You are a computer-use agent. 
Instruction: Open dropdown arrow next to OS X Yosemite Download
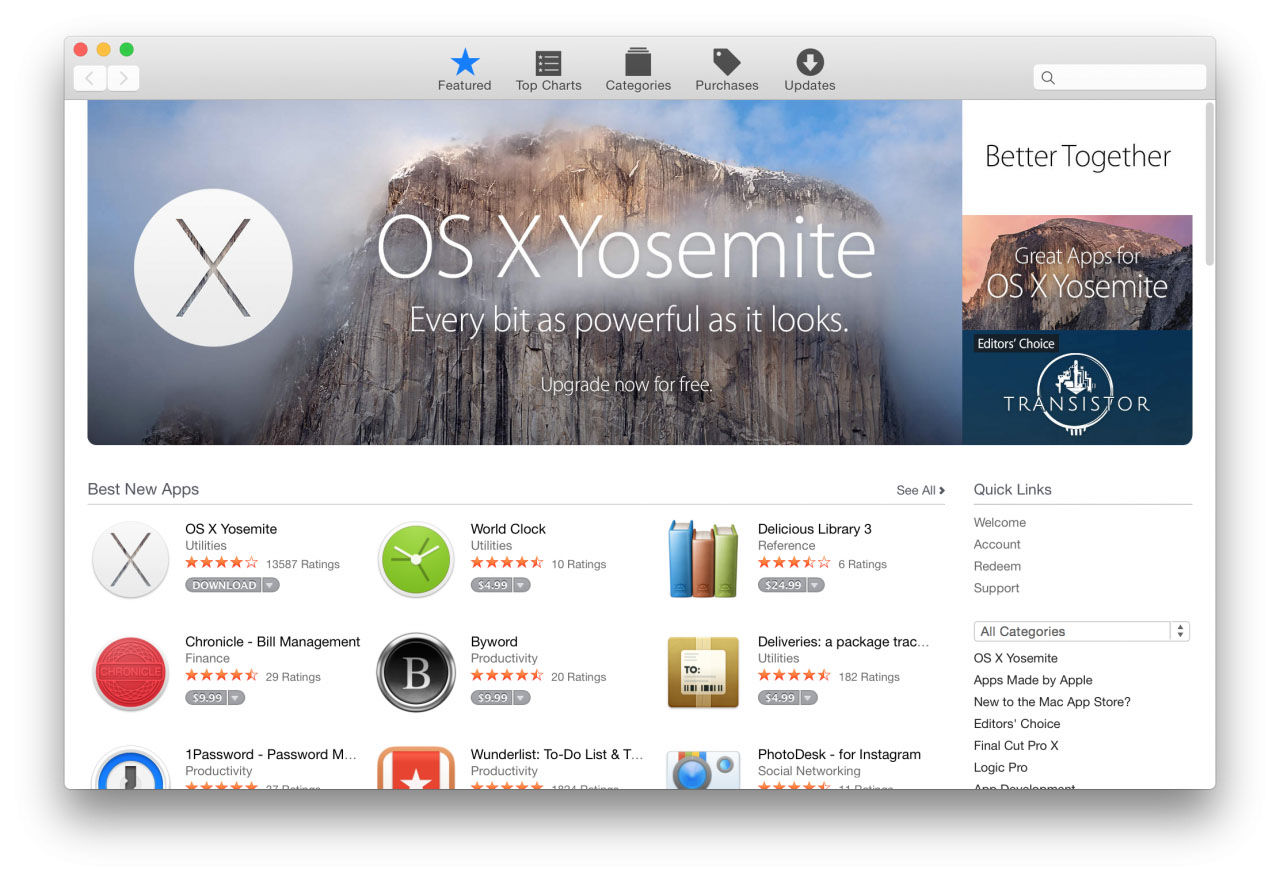click(270, 585)
